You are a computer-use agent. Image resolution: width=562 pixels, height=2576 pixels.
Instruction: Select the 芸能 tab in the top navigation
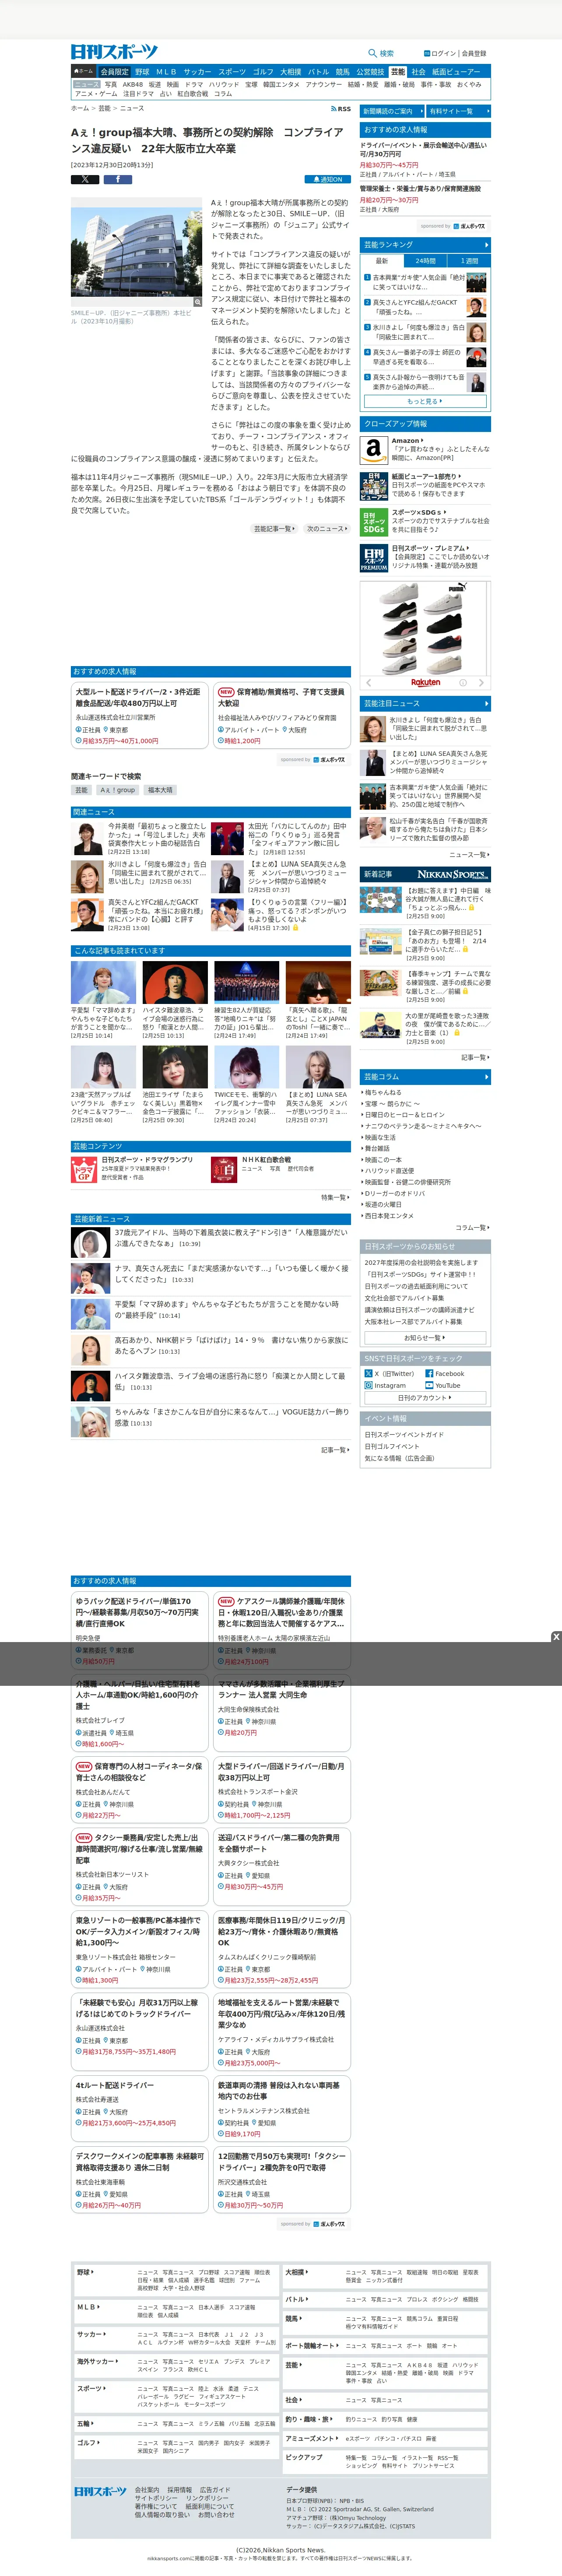398,72
